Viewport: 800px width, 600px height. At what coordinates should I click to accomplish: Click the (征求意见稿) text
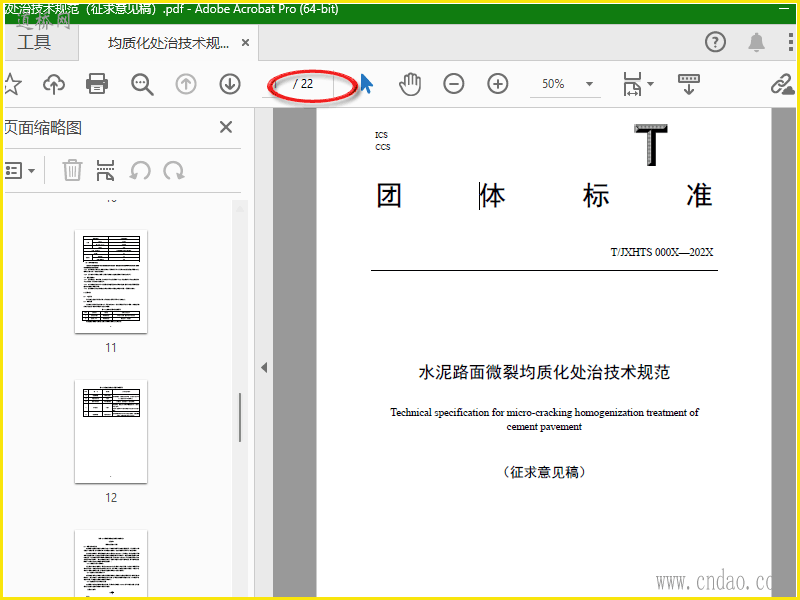(544, 472)
